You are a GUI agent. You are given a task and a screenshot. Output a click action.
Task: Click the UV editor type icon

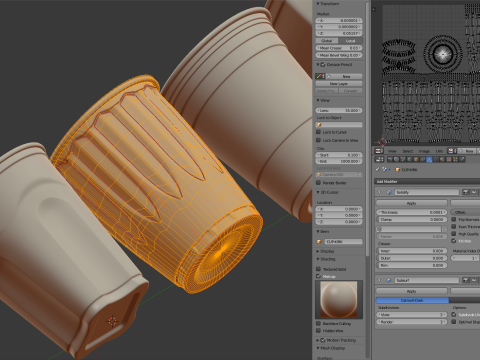click(379, 151)
